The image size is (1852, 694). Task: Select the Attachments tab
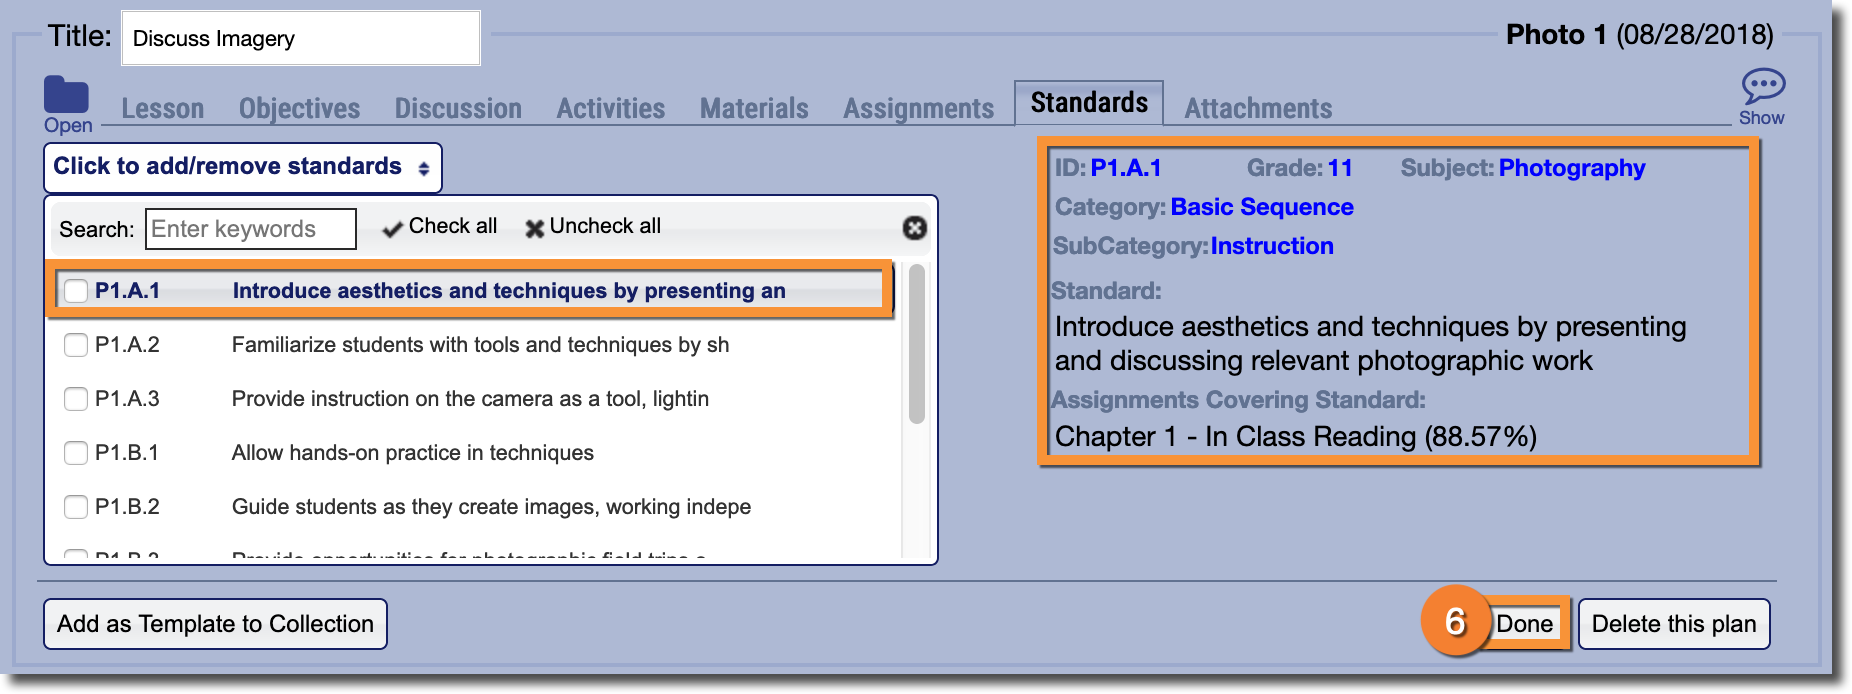click(x=1258, y=108)
